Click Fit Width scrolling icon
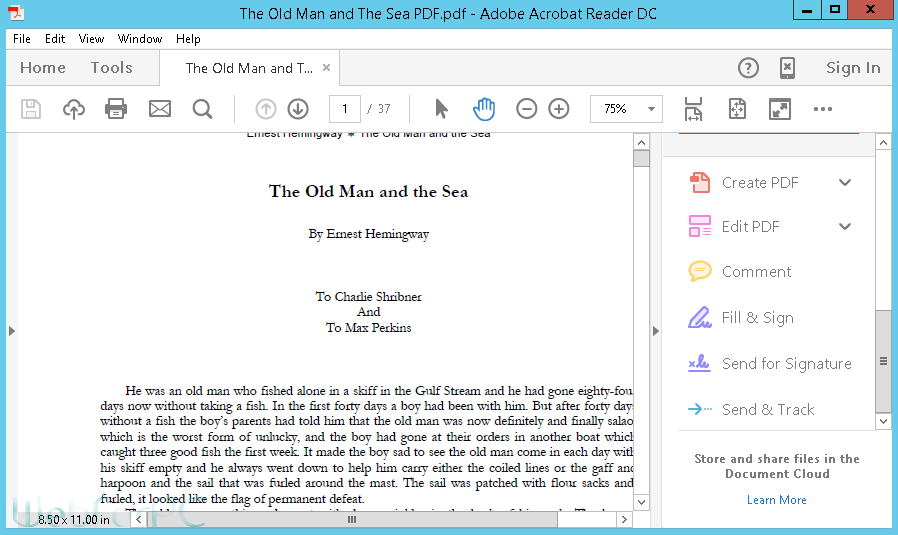This screenshot has width=898, height=535. [693, 109]
